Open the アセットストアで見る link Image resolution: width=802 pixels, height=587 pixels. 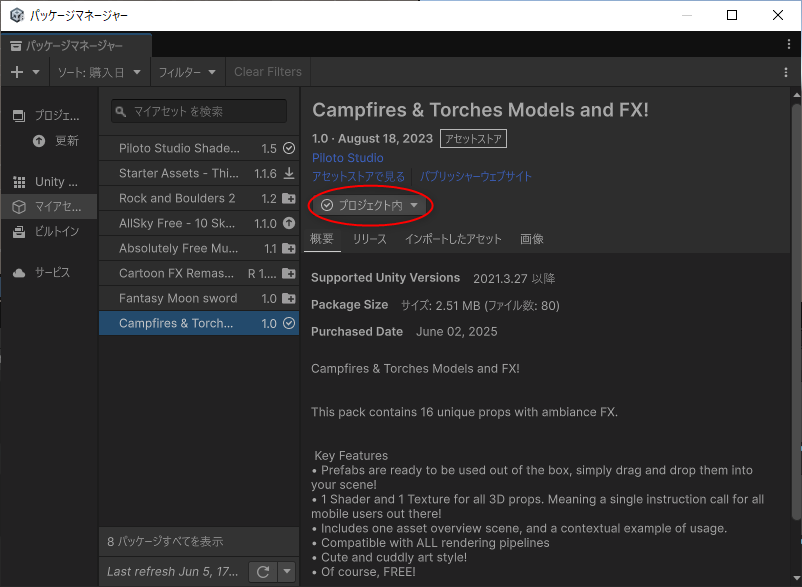[359, 177]
